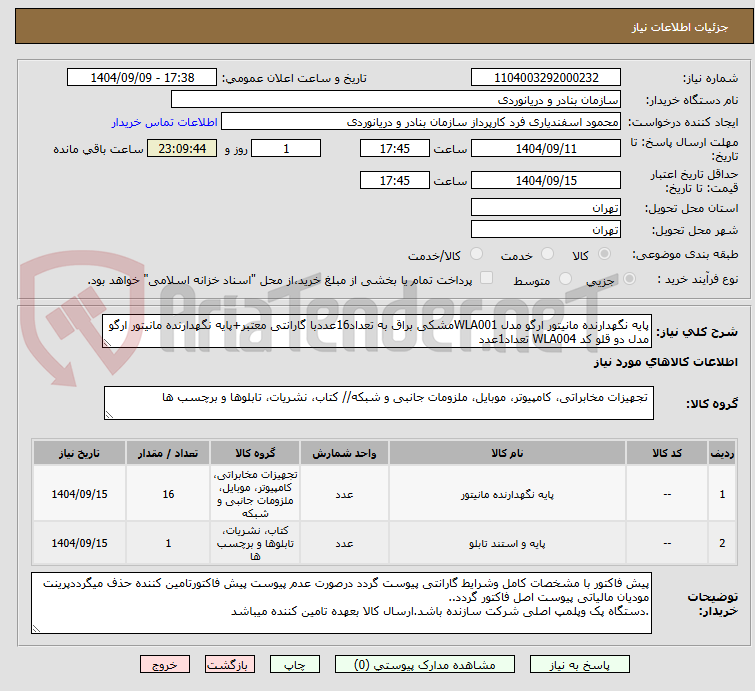
Task: Click the گروه کالا text area
Action: 378,403
